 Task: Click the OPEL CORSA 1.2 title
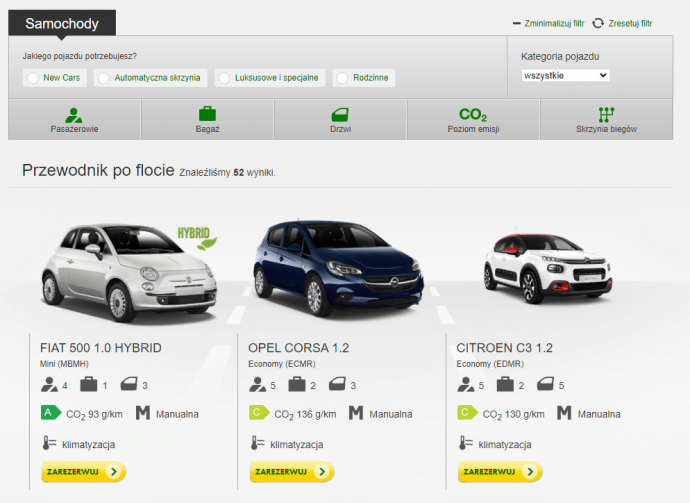point(298,348)
